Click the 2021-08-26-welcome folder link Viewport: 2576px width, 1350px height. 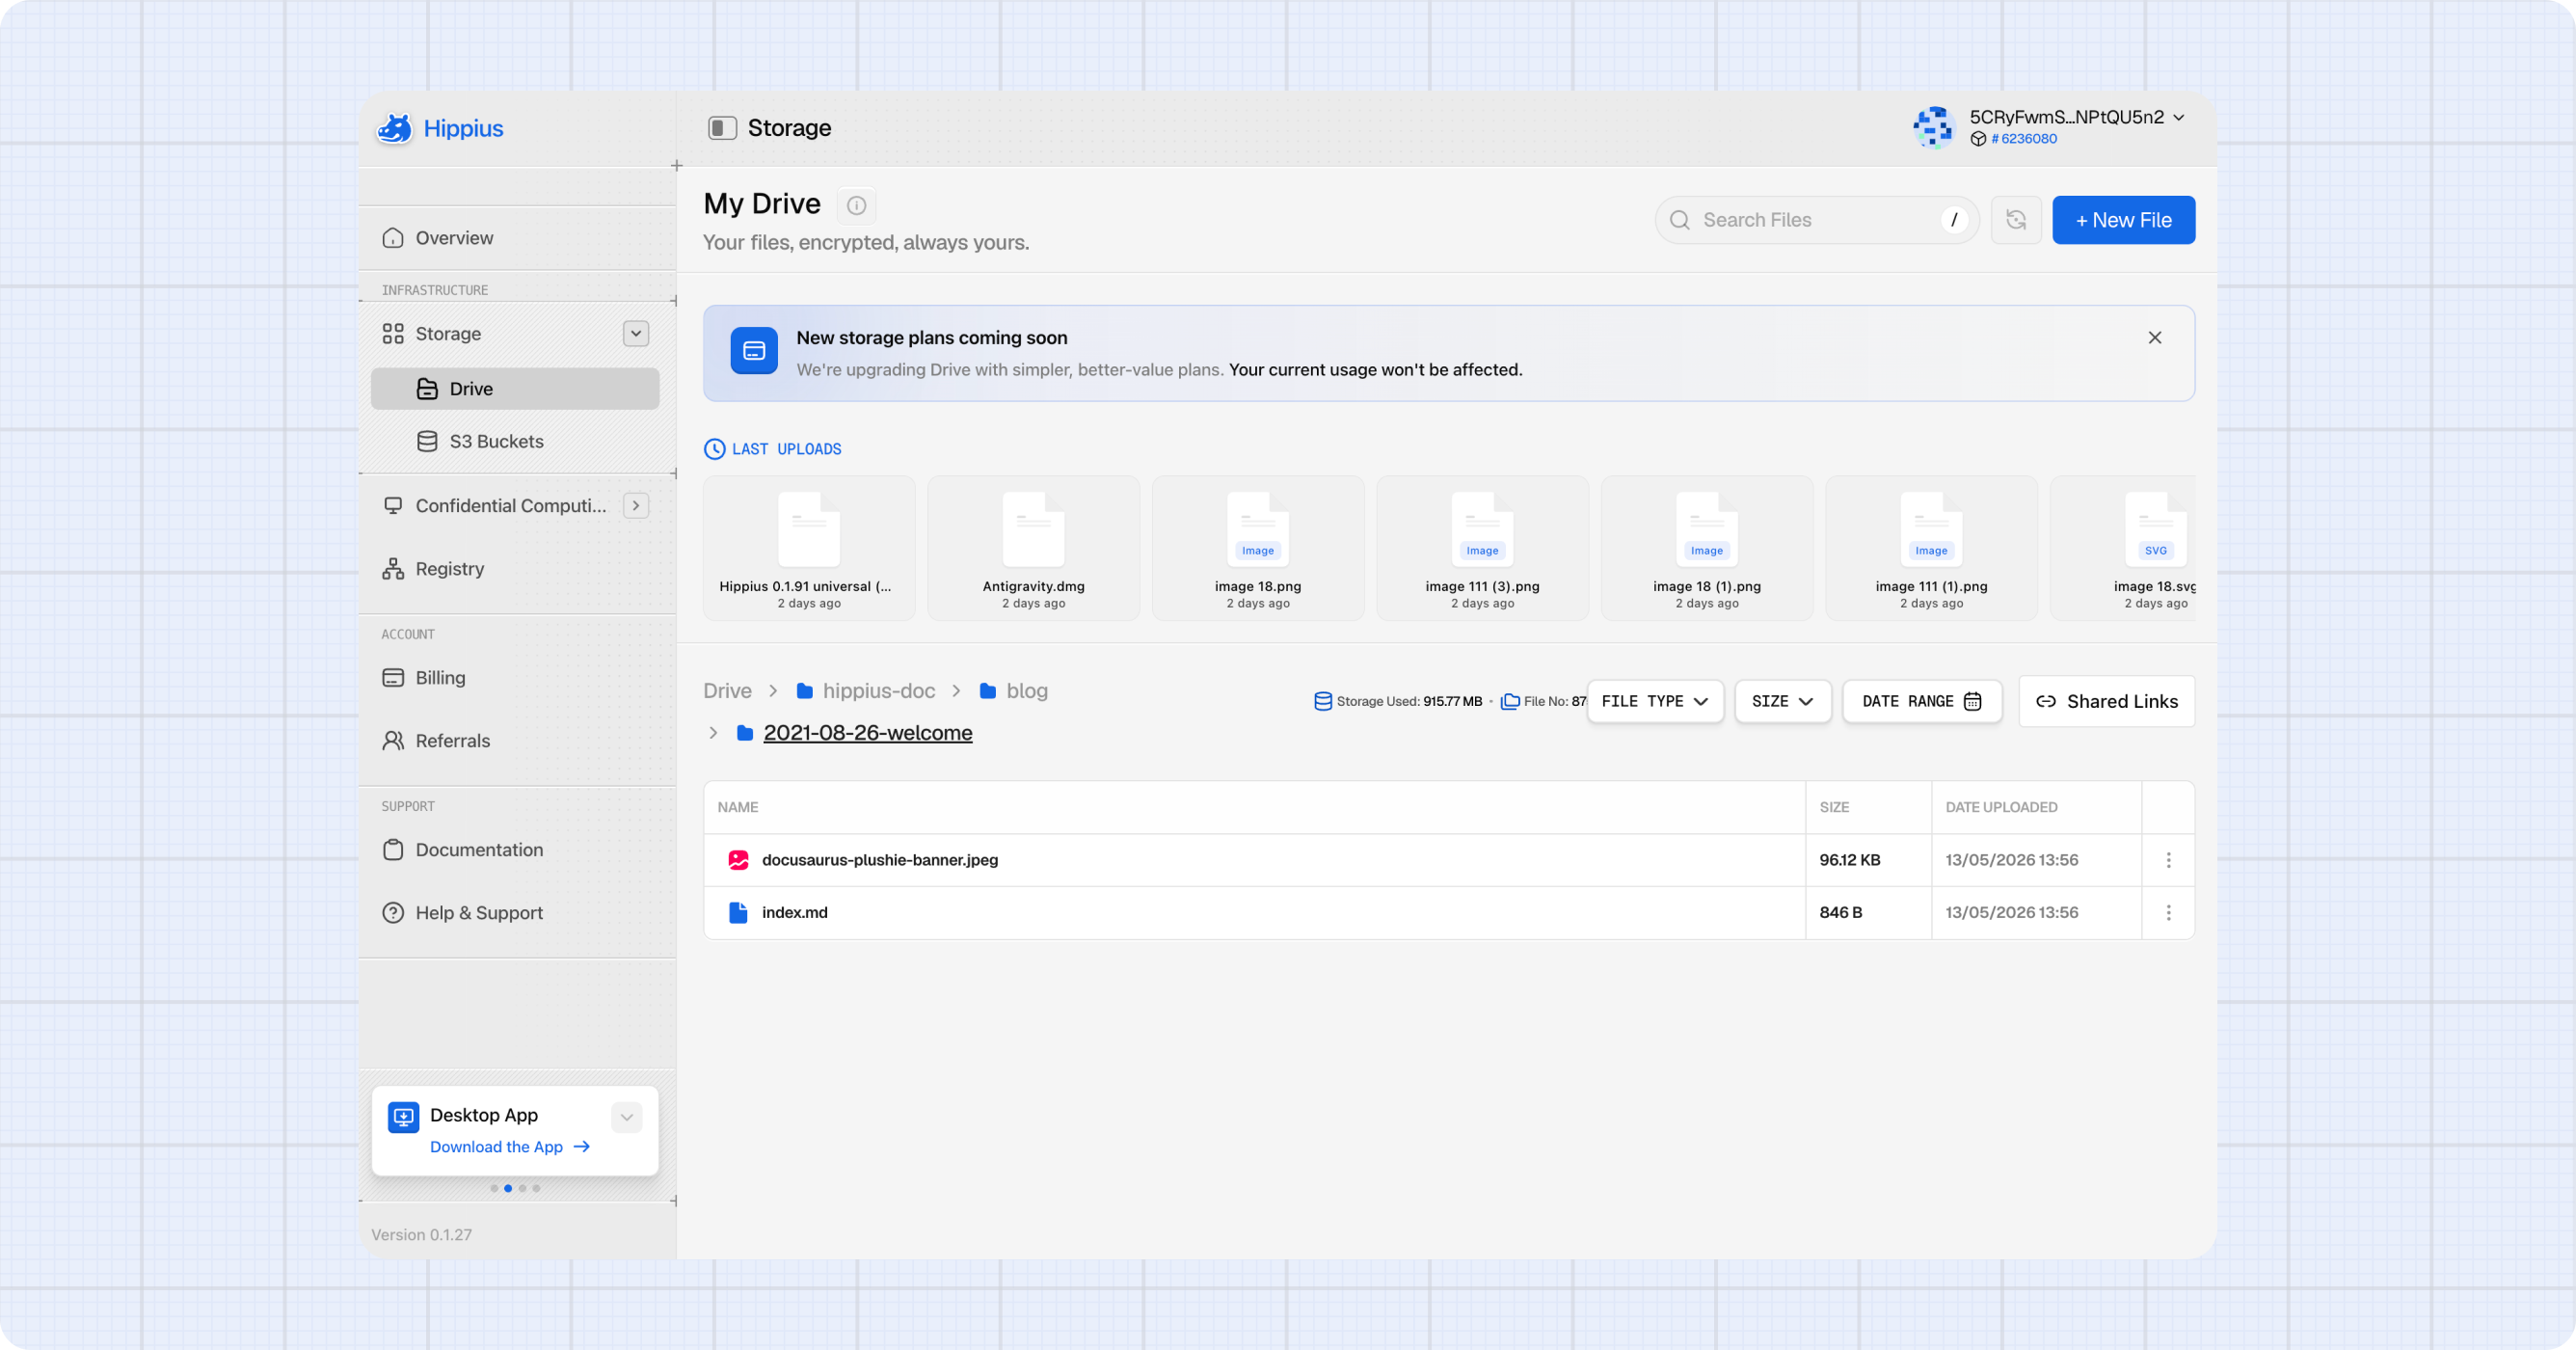click(867, 733)
